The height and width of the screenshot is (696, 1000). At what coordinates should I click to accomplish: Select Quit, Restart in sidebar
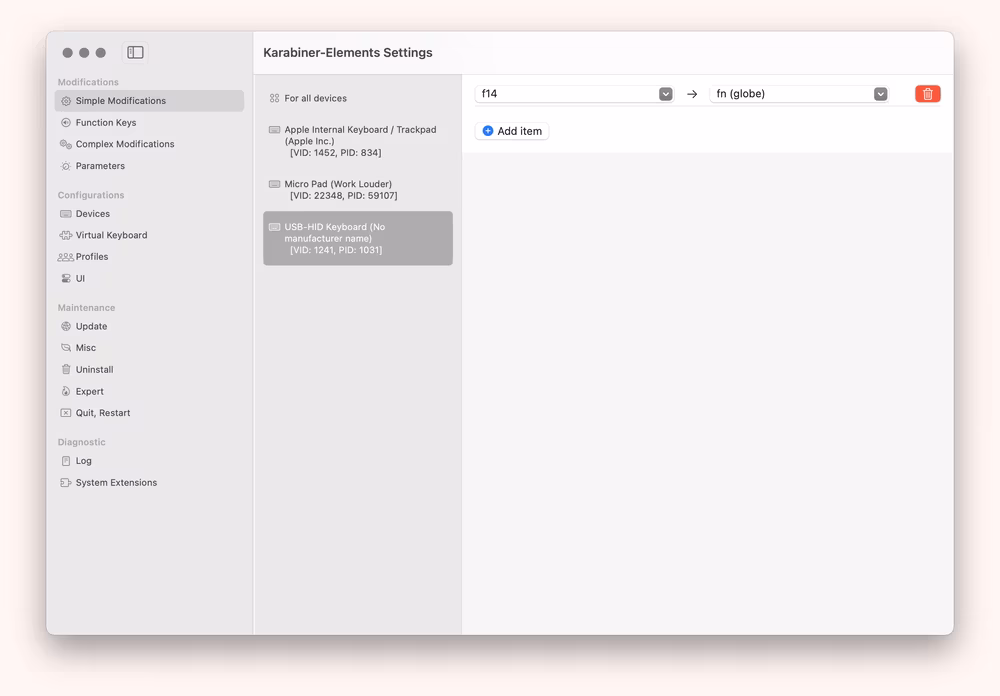102,413
